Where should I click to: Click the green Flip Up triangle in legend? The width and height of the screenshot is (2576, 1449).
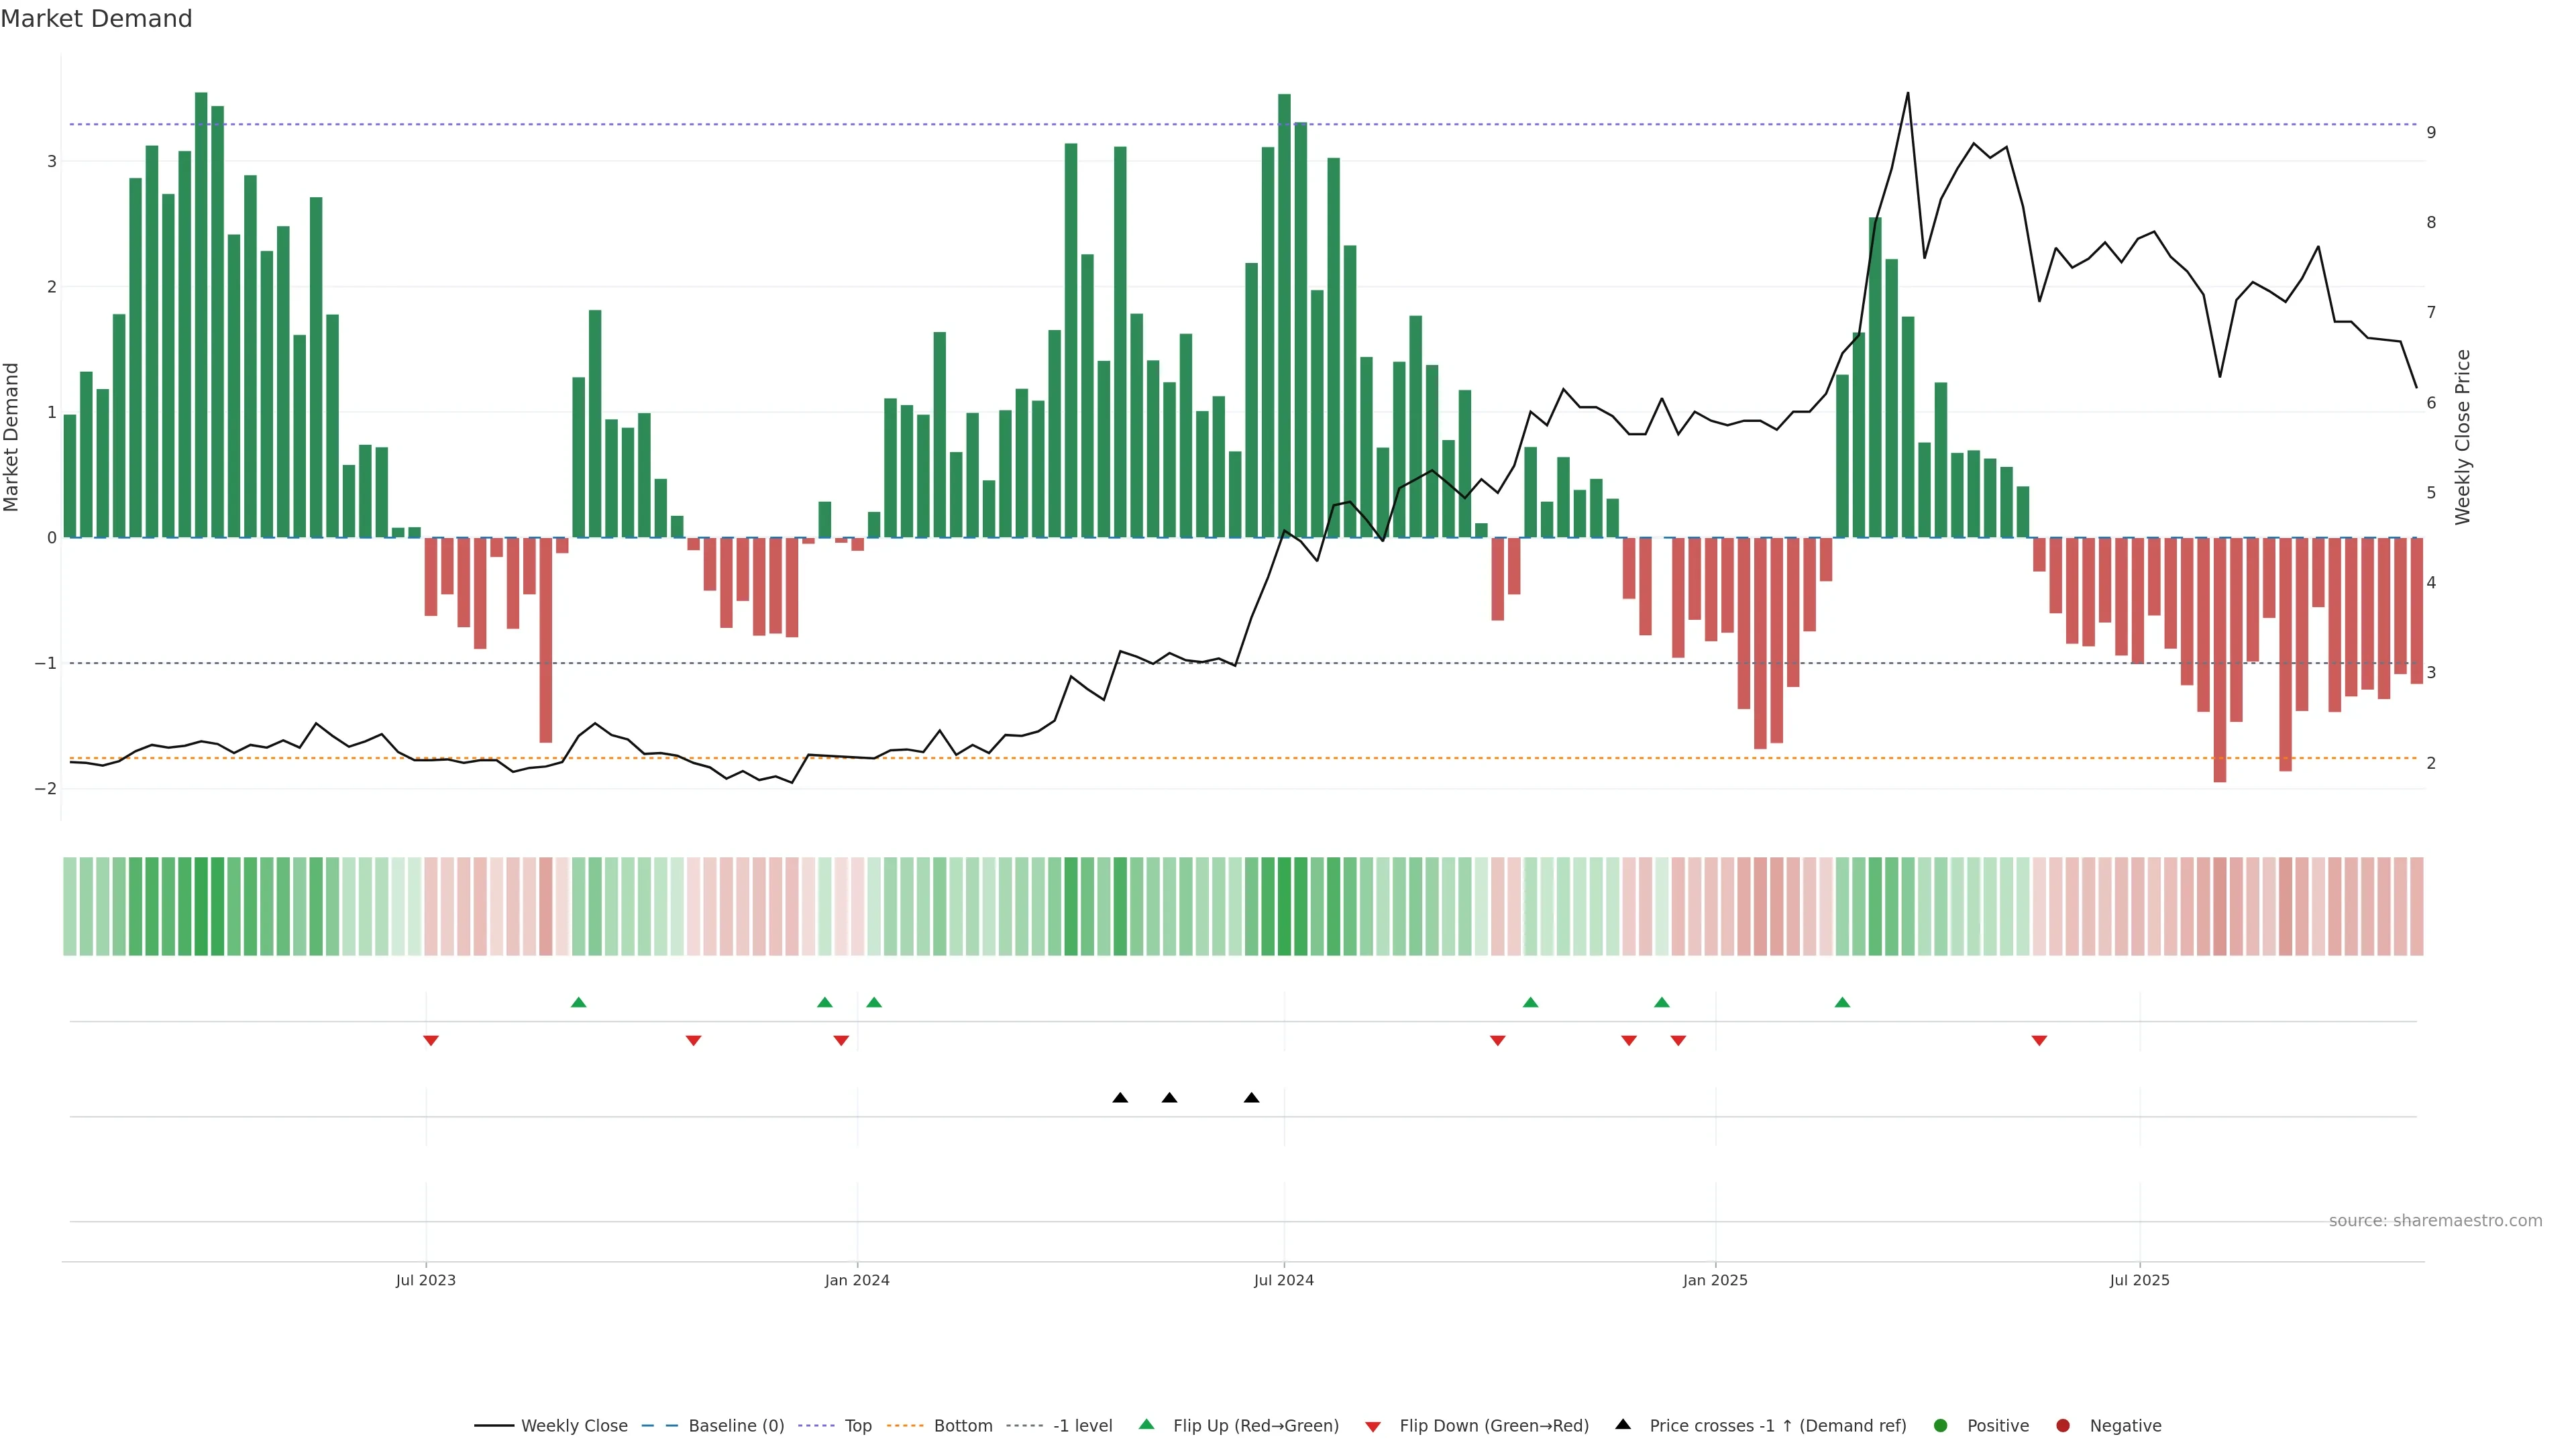click(x=1146, y=1424)
